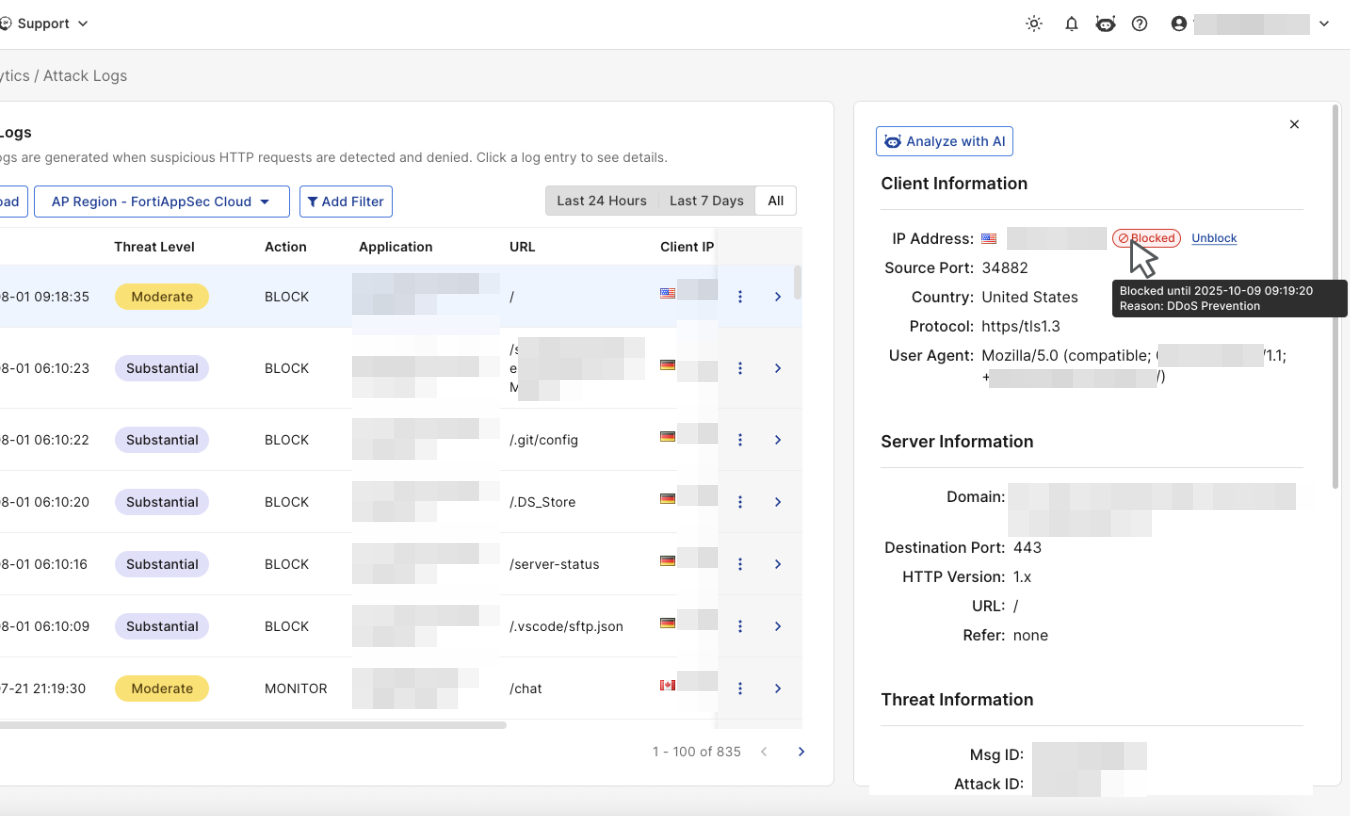Click the Analyze with AI button
The height and width of the screenshot is (816, 1350).
click(x=944, y=142)
